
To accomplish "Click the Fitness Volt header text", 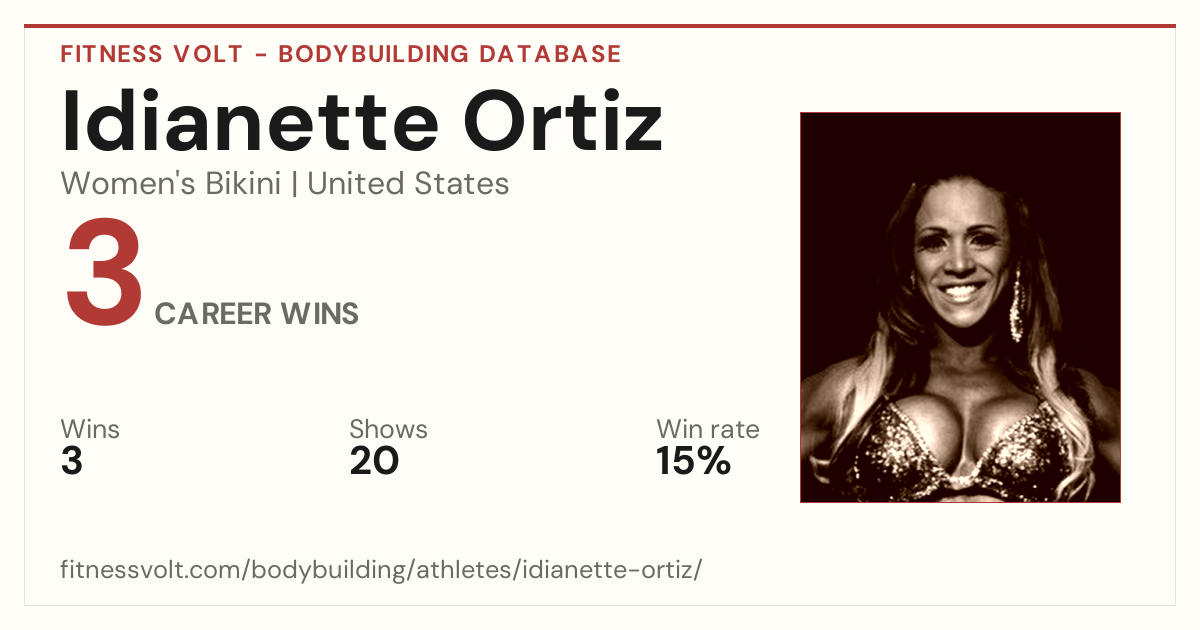I will (152, 54).
